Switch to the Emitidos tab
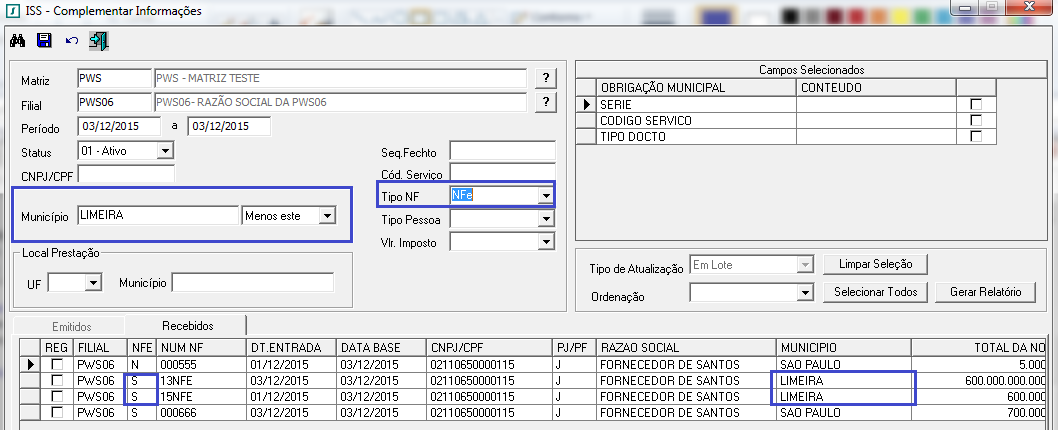The width and height of the screenshot is (1058, 430). point(71,326)
